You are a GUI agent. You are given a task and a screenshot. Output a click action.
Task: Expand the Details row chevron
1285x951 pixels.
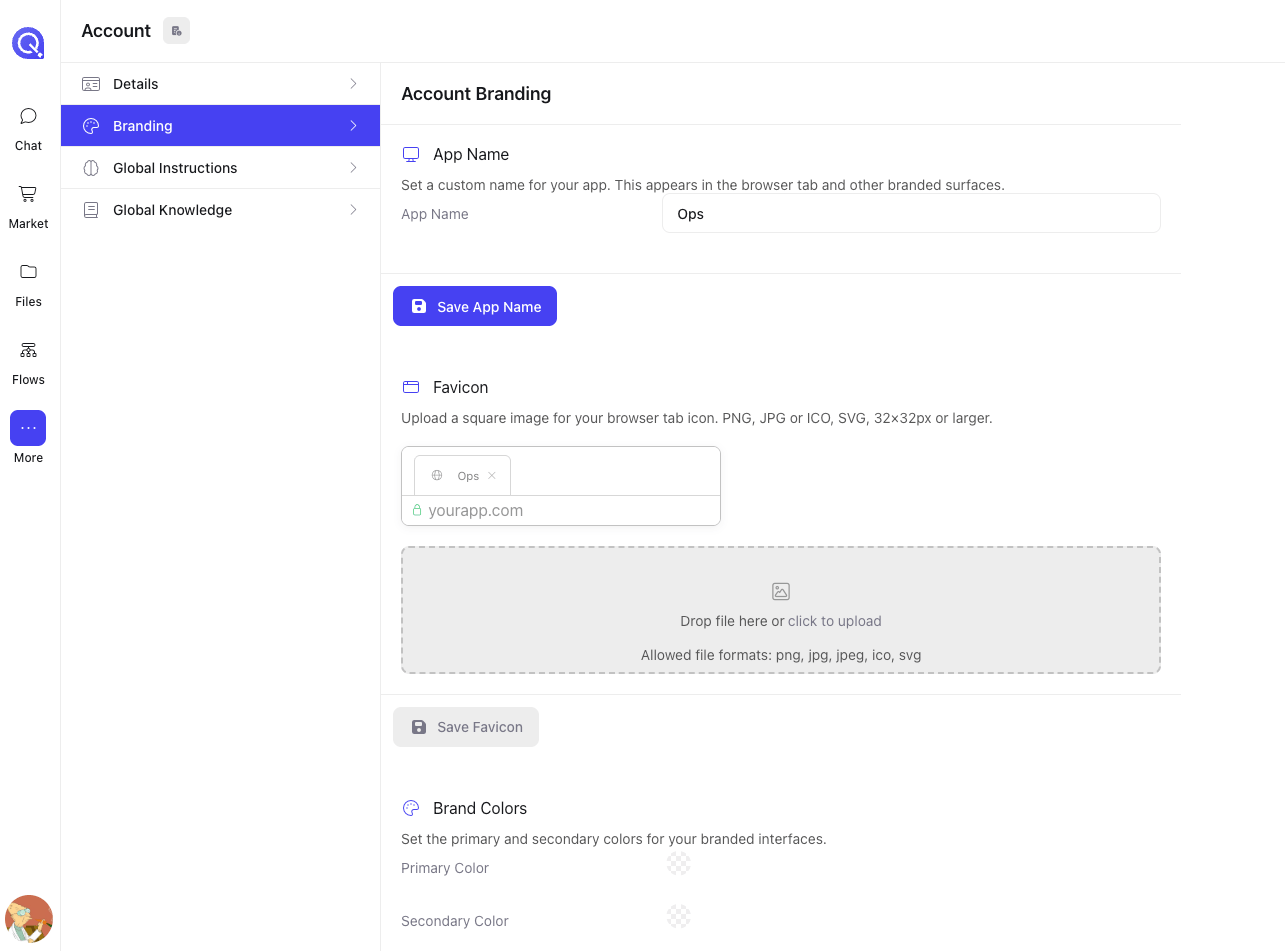[x=353, y=84]
